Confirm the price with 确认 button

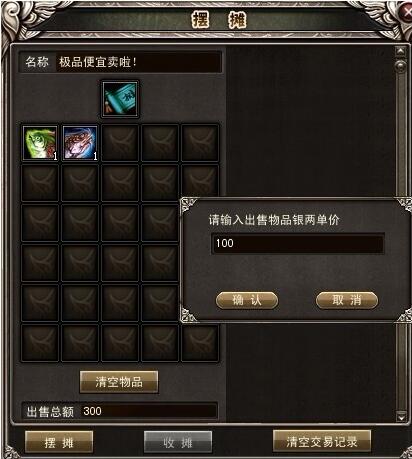coord(247,300)
